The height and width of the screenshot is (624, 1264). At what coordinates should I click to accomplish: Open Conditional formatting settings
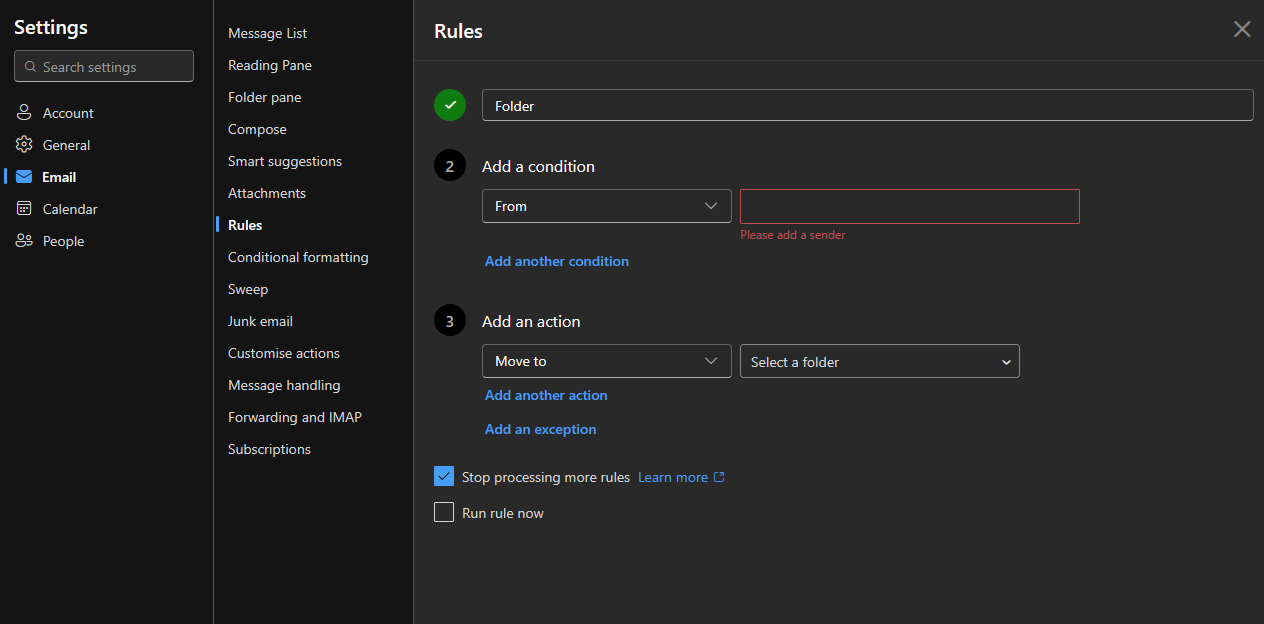pyautogui.click(x=298, y=257)
